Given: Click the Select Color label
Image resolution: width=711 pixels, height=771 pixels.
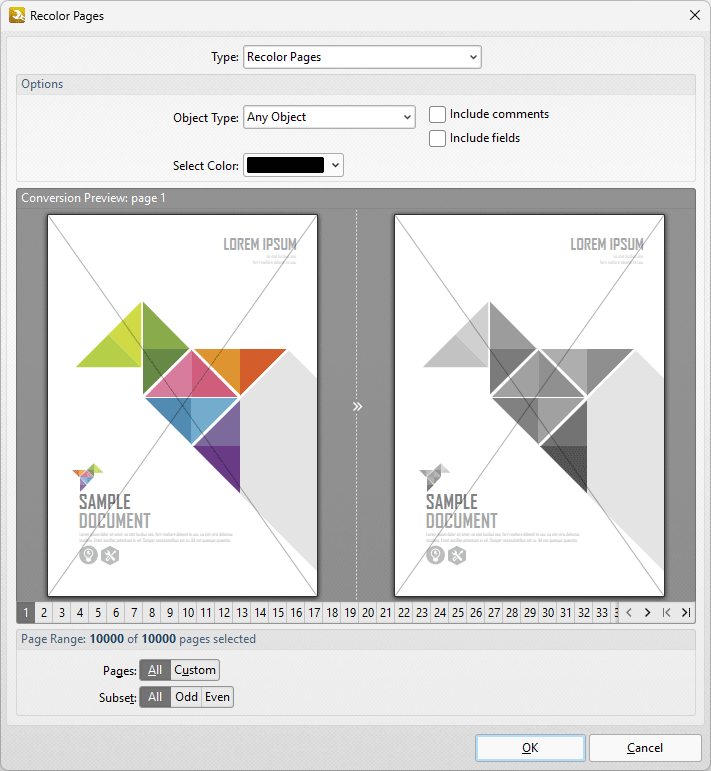Looking at the screenshot, I should point(206,166).
